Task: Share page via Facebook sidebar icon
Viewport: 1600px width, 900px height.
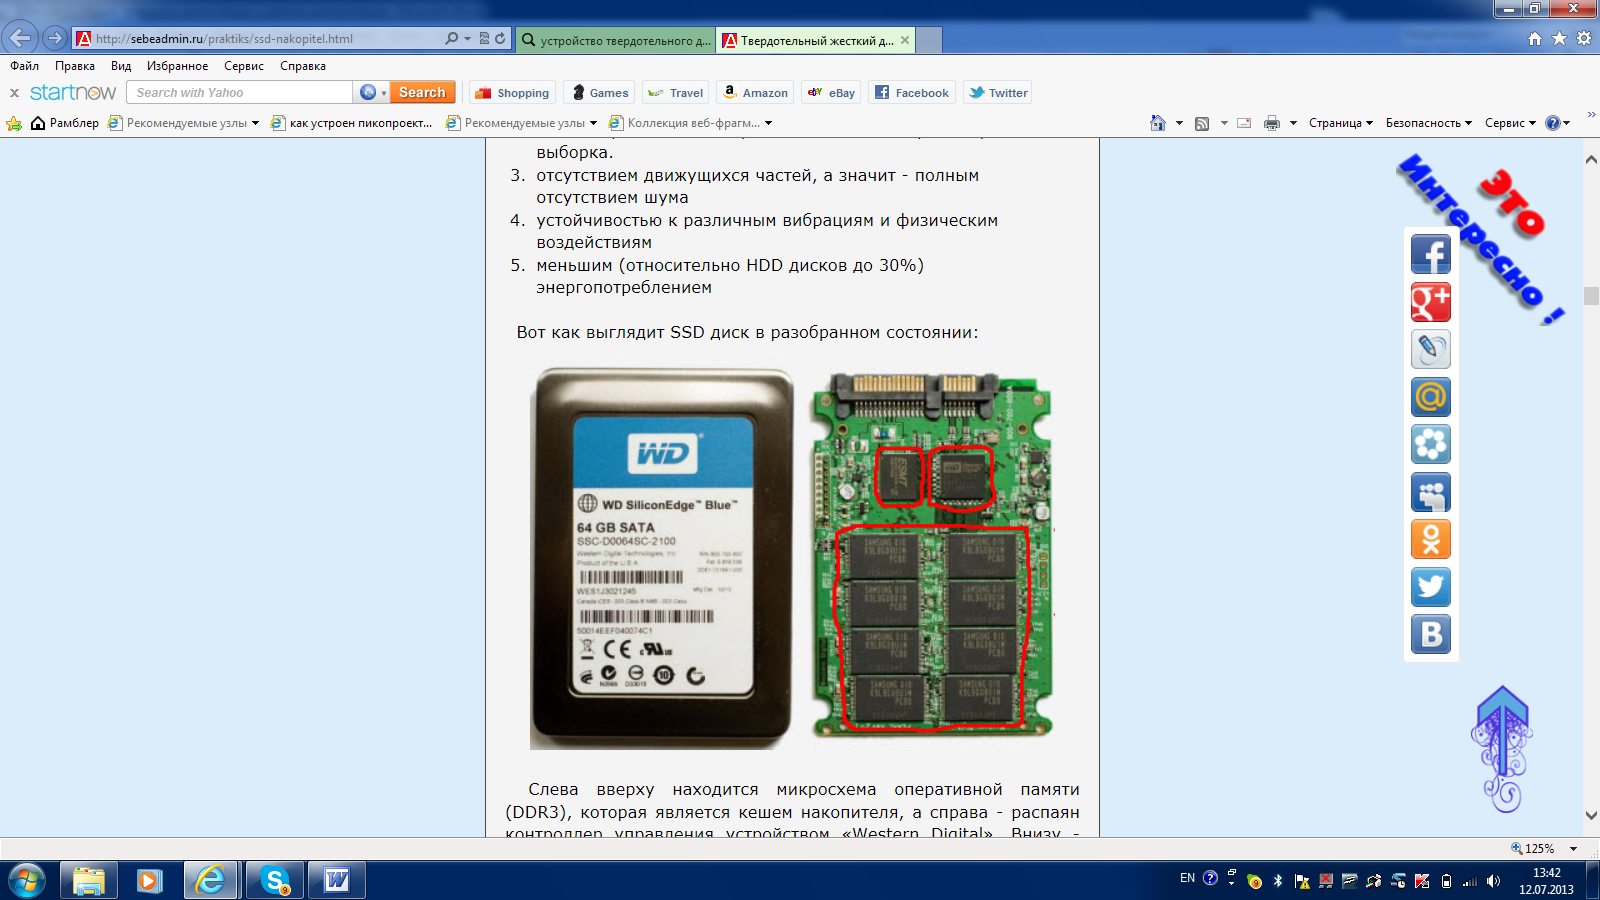Action: pyautogui.click(x=1431, y=254)
